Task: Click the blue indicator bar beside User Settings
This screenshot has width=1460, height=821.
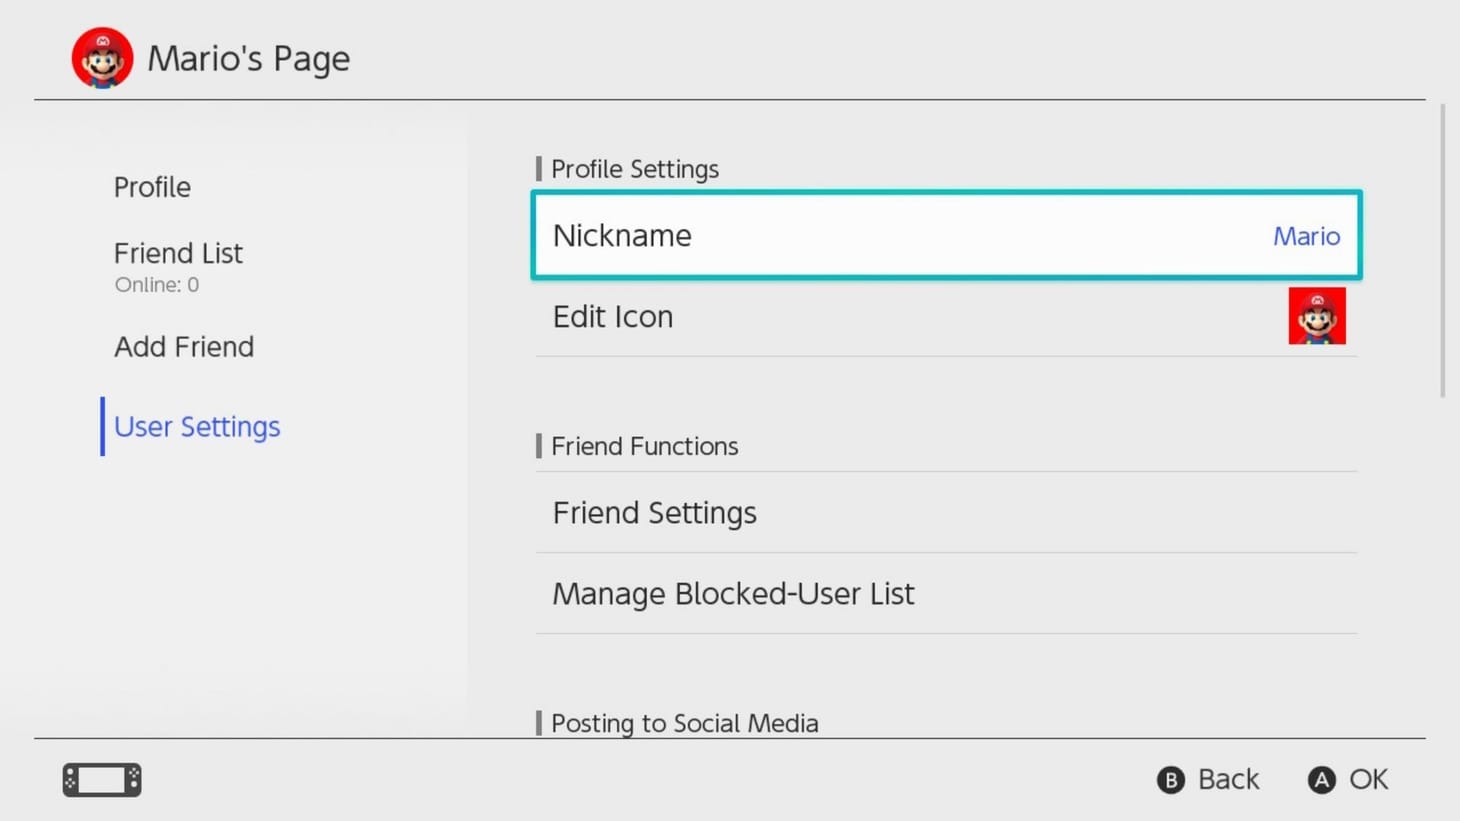Action: (x=102, y=426)
